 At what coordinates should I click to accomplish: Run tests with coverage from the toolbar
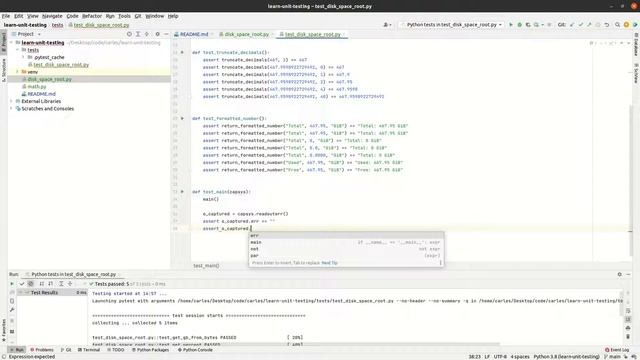(x=528, y=25)
